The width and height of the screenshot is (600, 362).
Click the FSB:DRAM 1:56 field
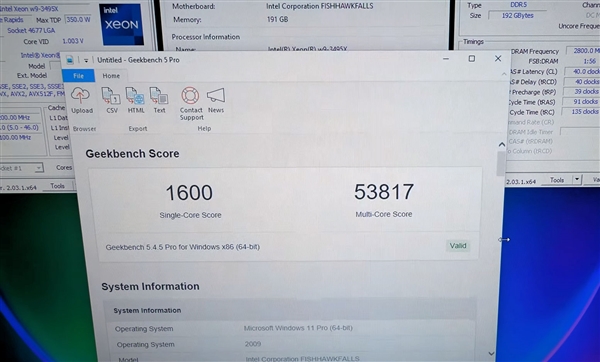583,61
